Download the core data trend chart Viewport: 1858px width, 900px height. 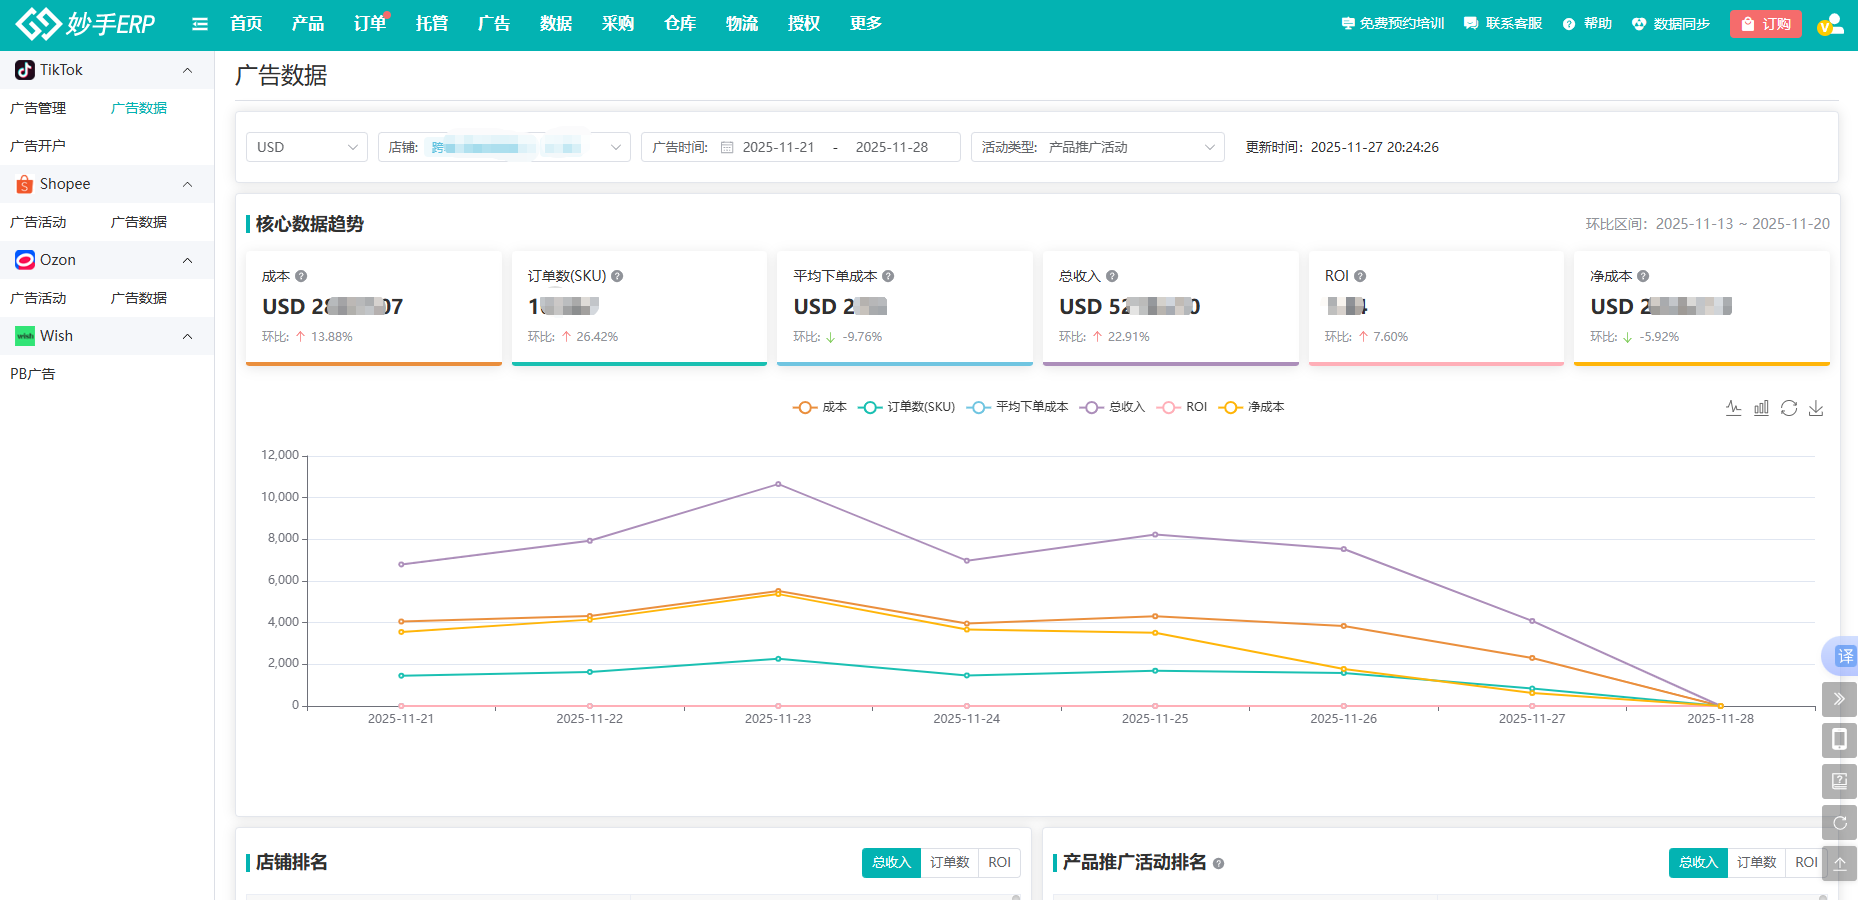point(1816,407)
